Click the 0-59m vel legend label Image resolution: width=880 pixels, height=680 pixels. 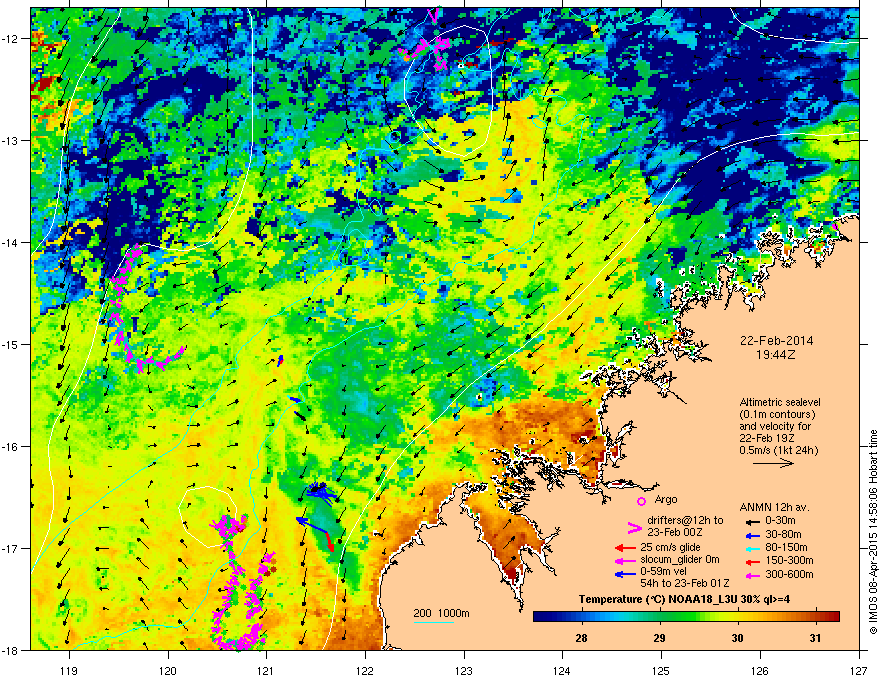pyautogui.click(x=663, y=572)
